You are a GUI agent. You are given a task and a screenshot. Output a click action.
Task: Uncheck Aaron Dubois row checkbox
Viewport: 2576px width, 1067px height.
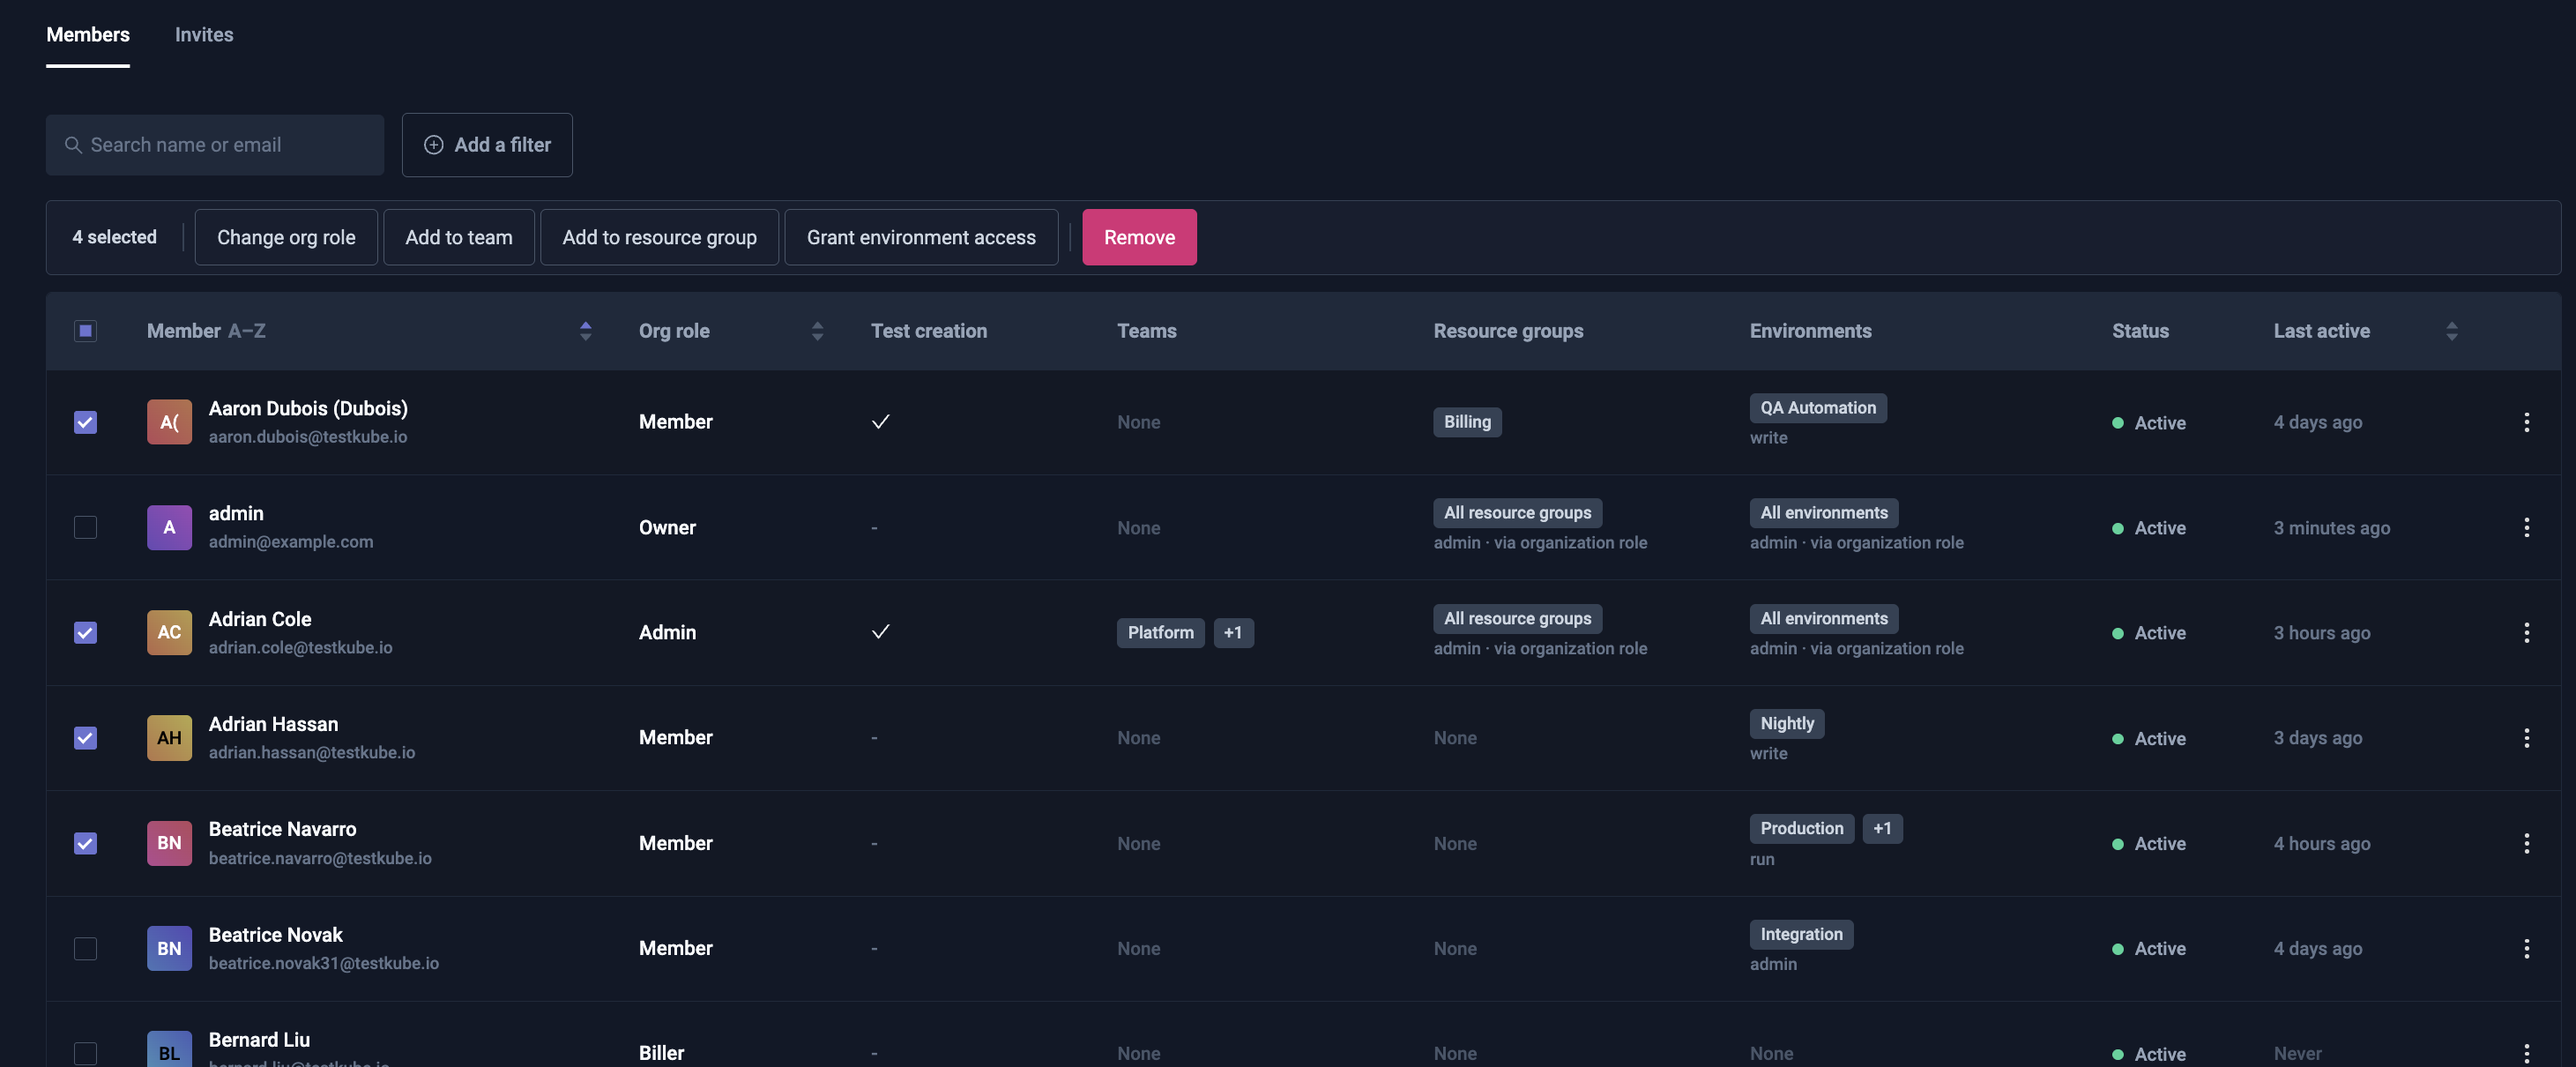[86, 422]
